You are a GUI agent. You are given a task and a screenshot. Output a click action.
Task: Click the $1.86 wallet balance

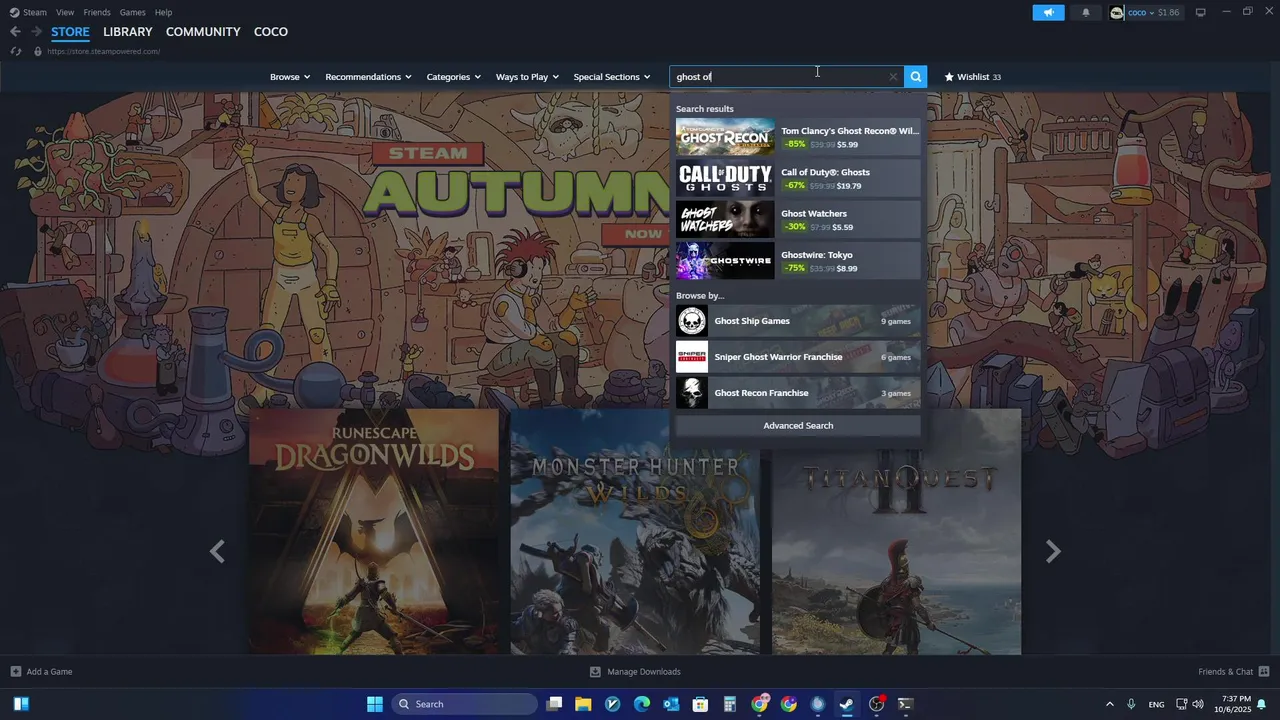1169,12
